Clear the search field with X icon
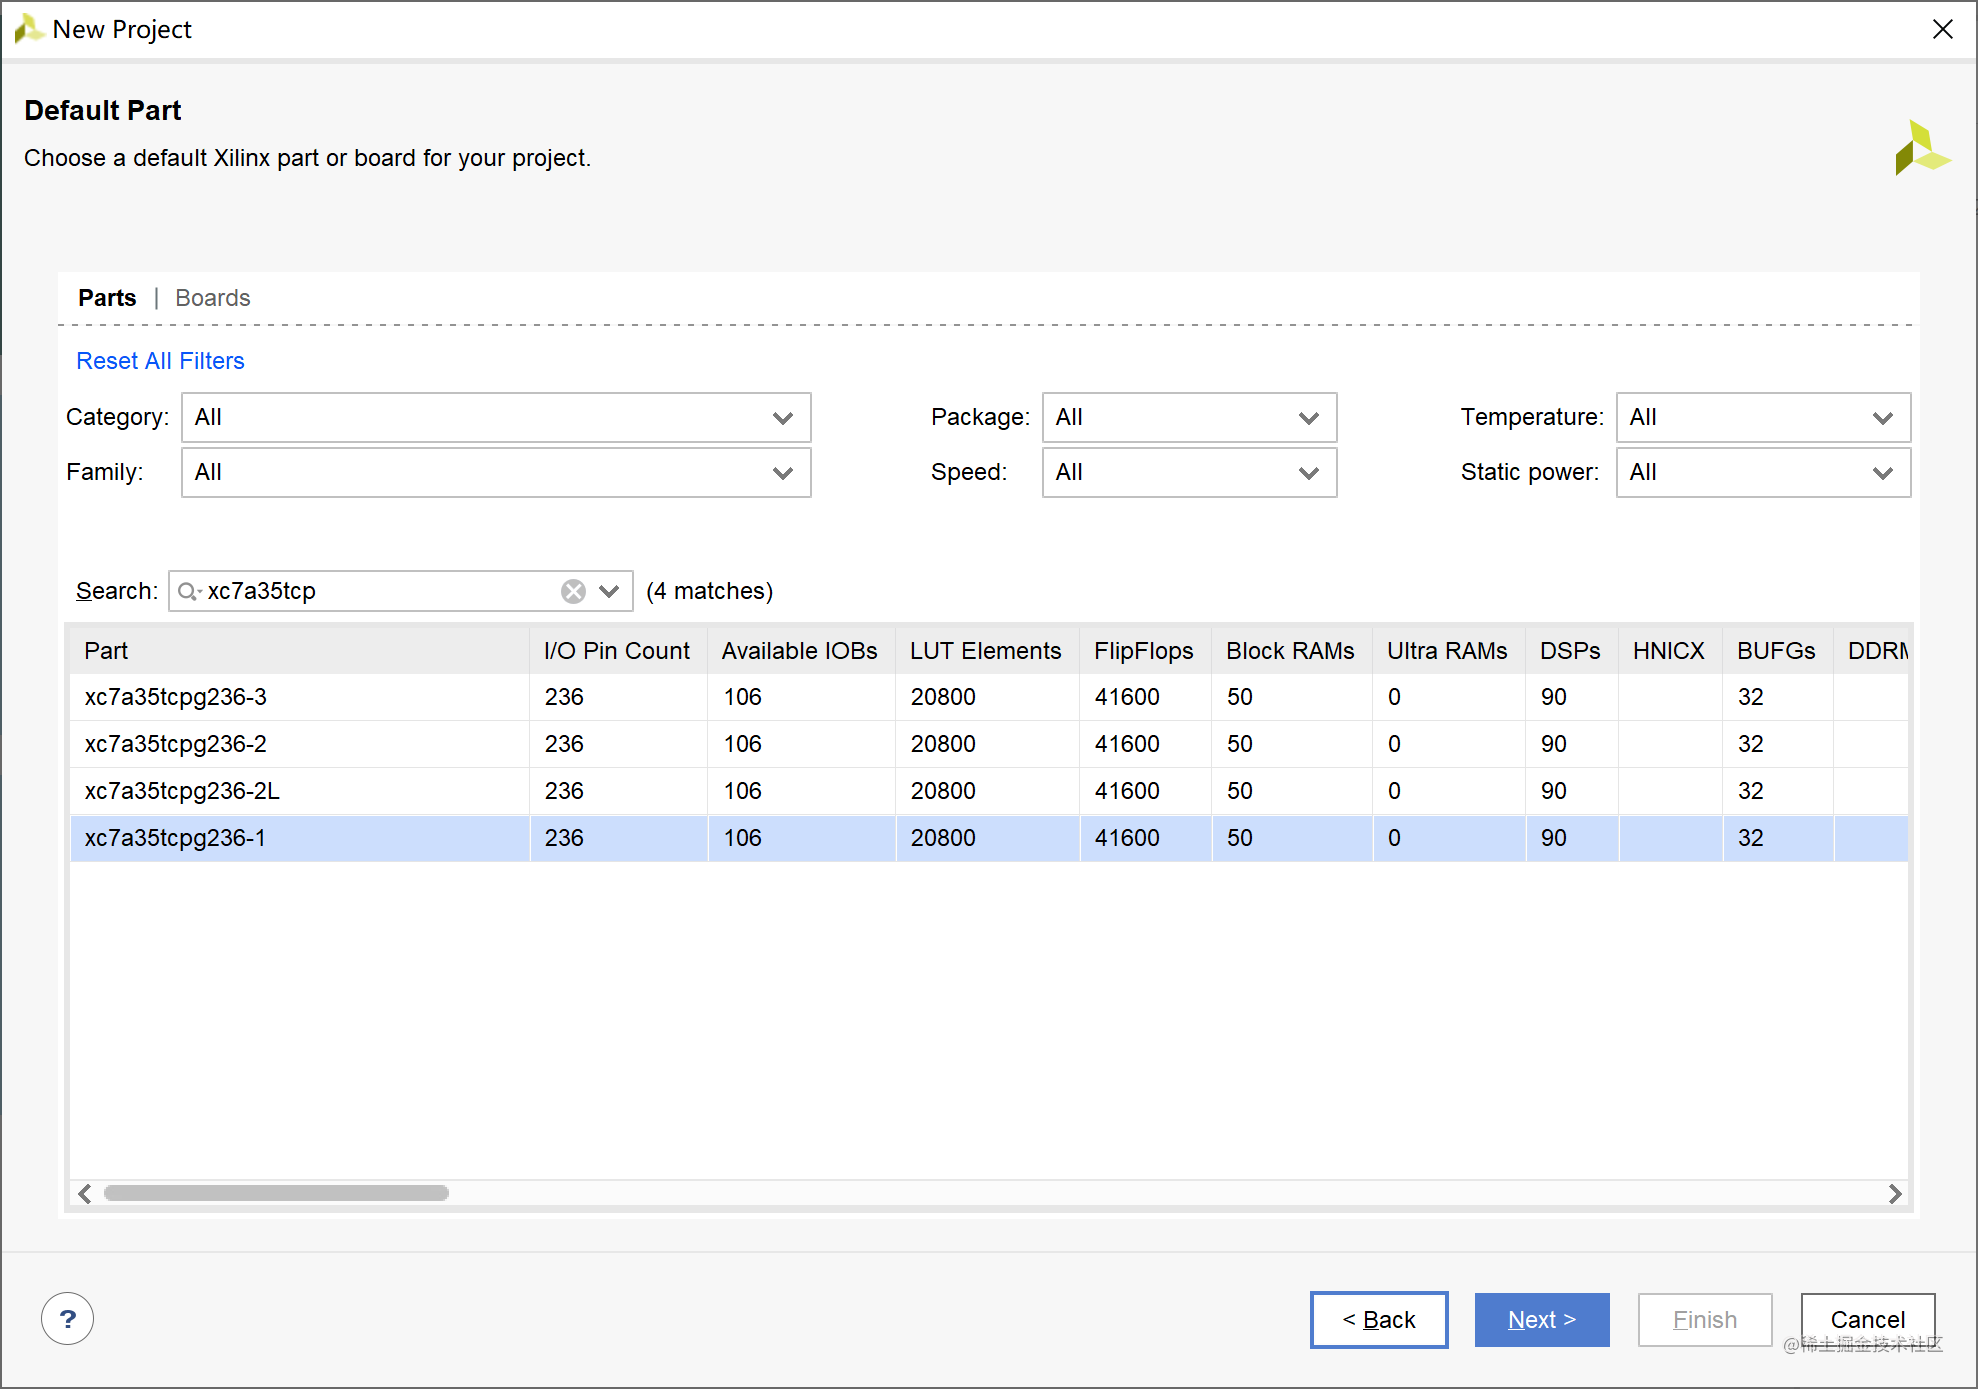Image resolution: width=1978 pixels, height=1389 pixels. pos(573,591)
